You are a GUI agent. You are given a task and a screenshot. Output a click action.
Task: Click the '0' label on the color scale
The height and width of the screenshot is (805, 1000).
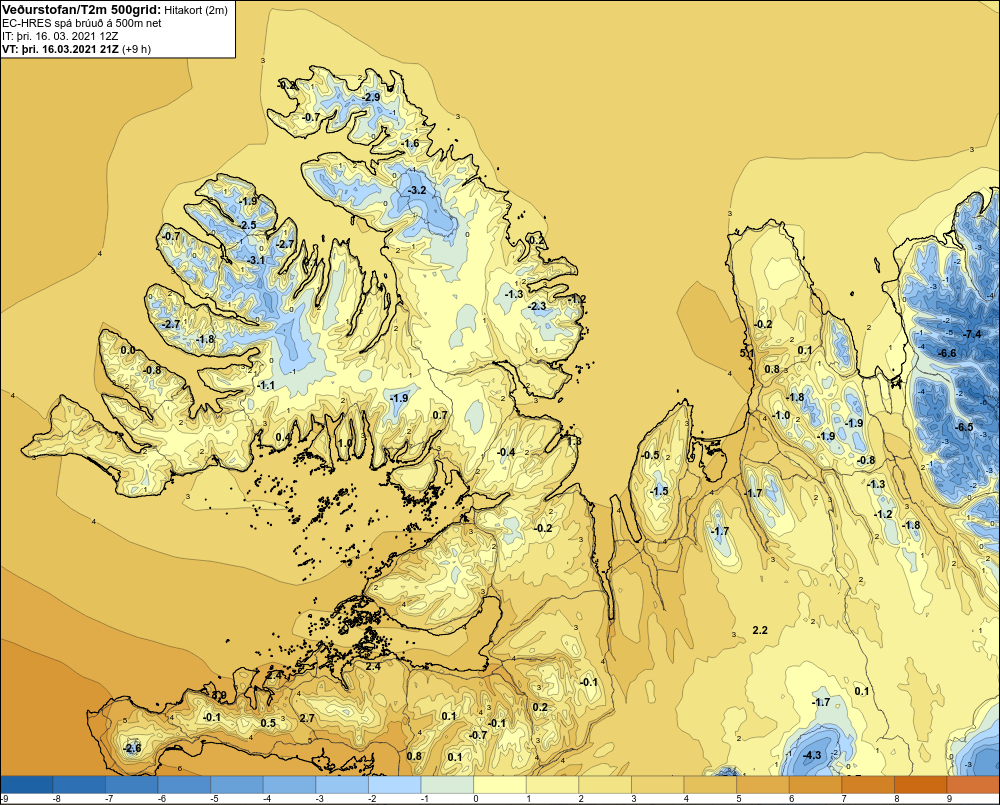tap(476, 799)
